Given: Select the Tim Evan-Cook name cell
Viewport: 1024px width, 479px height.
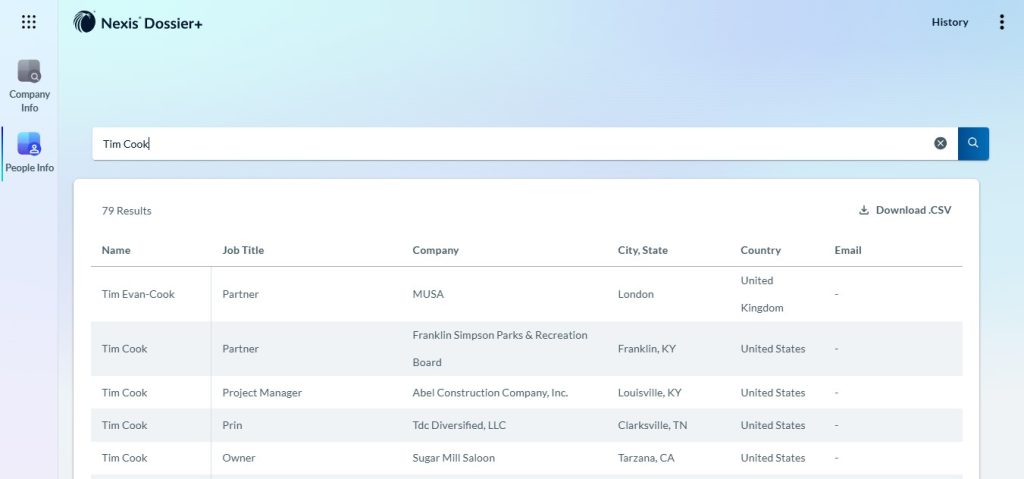Looking at the screenshot, I should tap(138, 294).
